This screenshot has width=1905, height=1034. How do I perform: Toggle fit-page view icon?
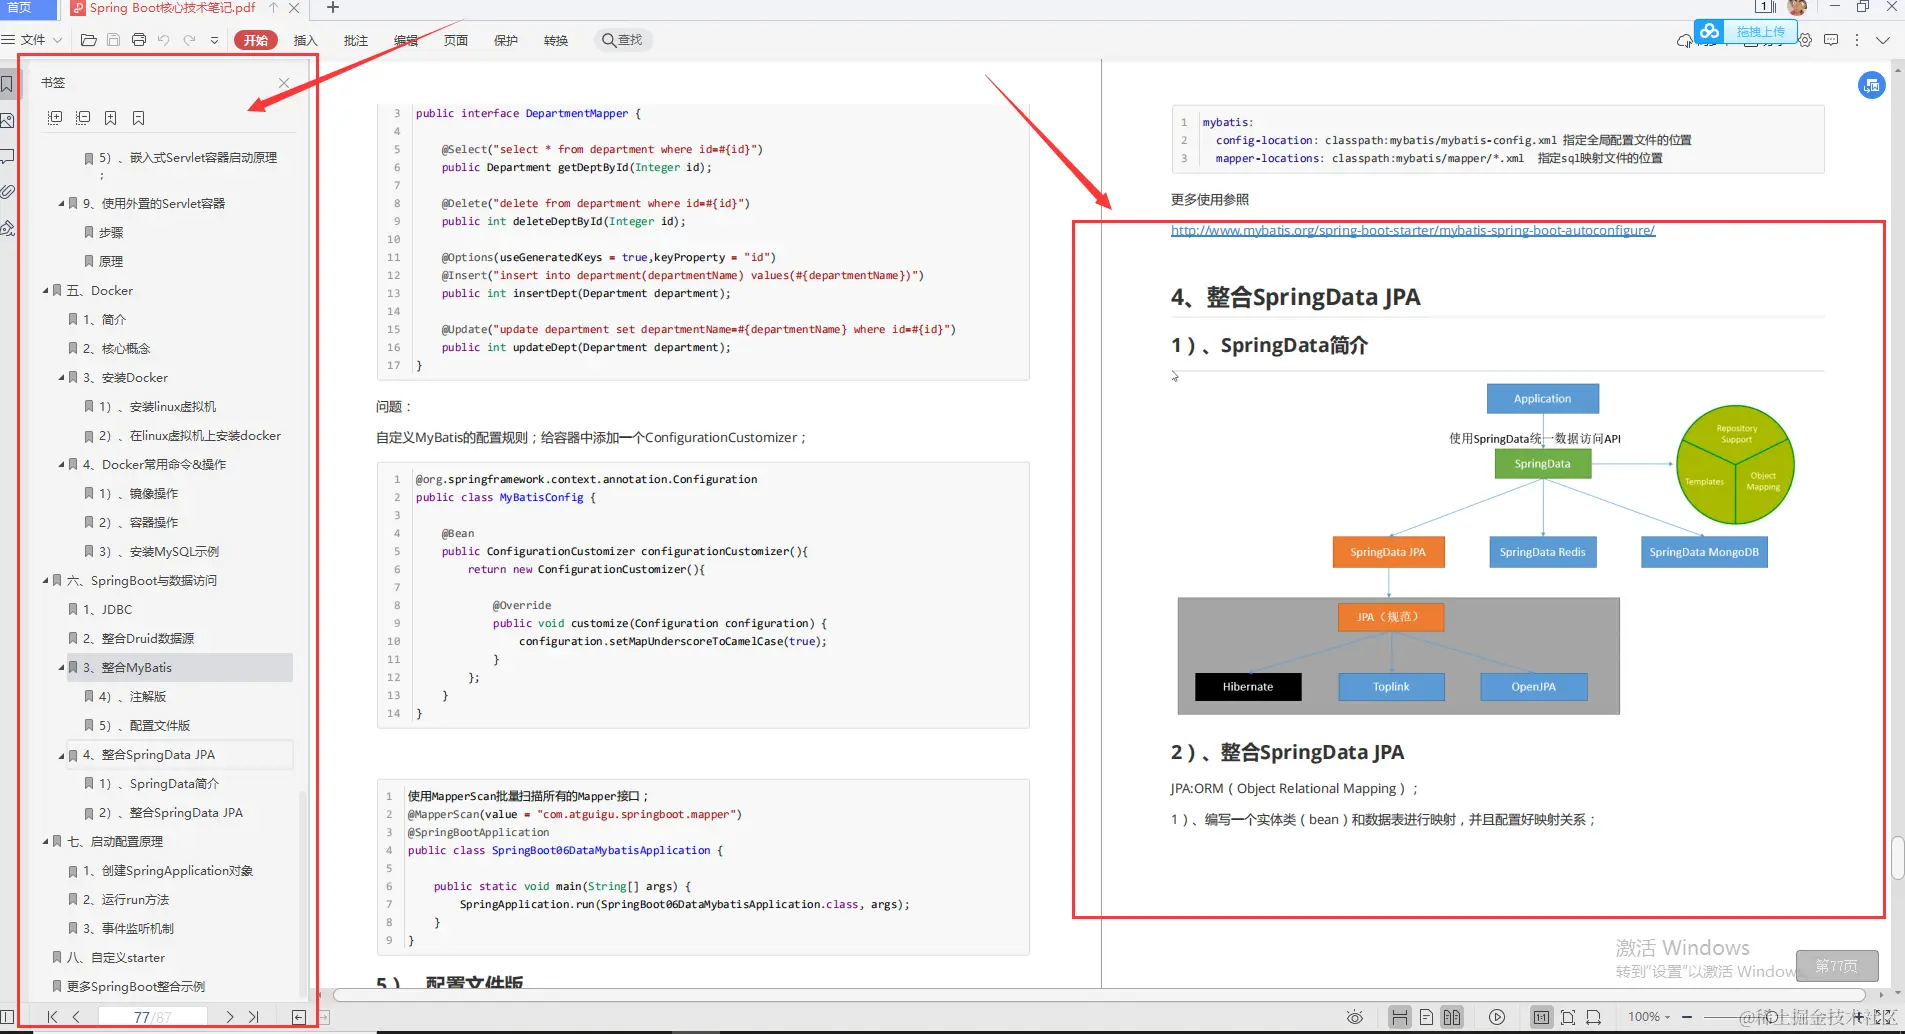pyautogui.click(x=1568, y=1017)
